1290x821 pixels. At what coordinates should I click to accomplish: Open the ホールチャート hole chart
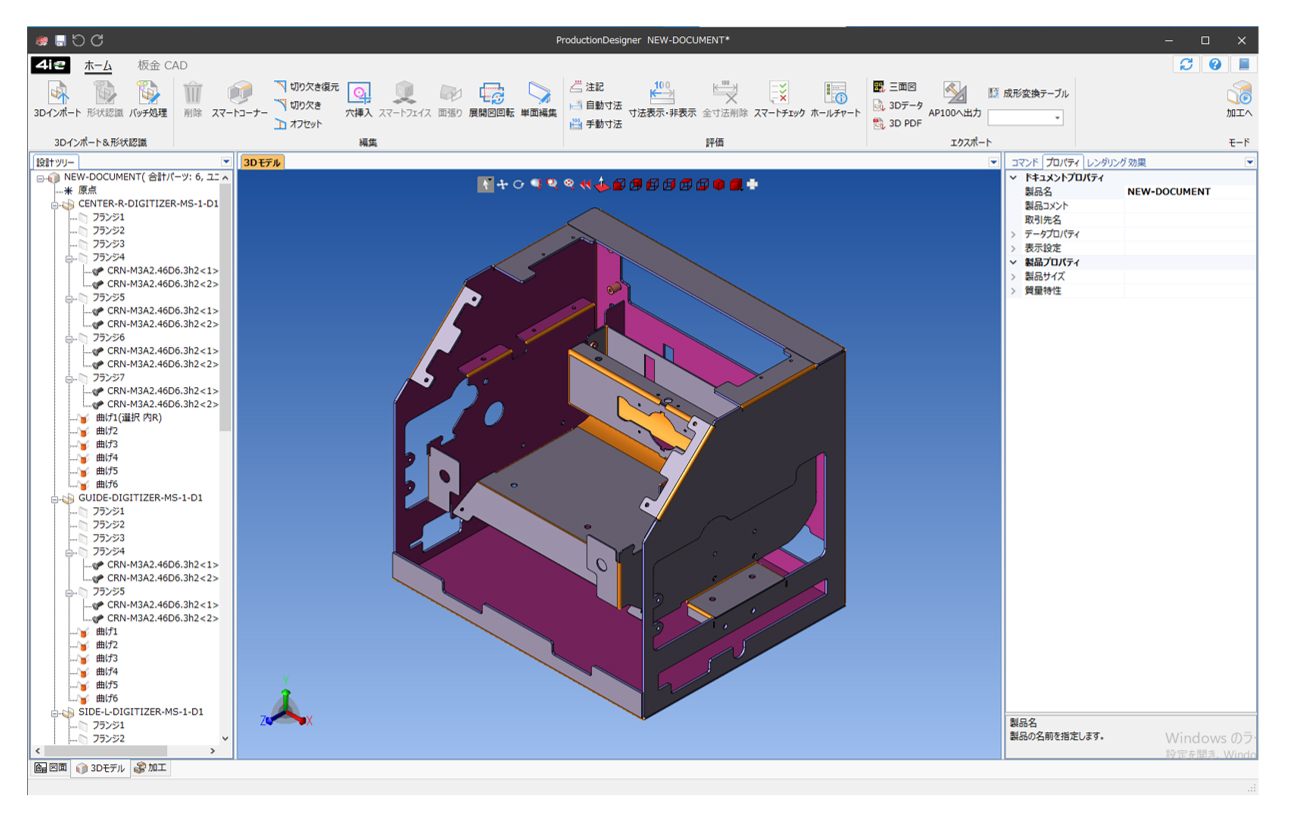point(835,96)
